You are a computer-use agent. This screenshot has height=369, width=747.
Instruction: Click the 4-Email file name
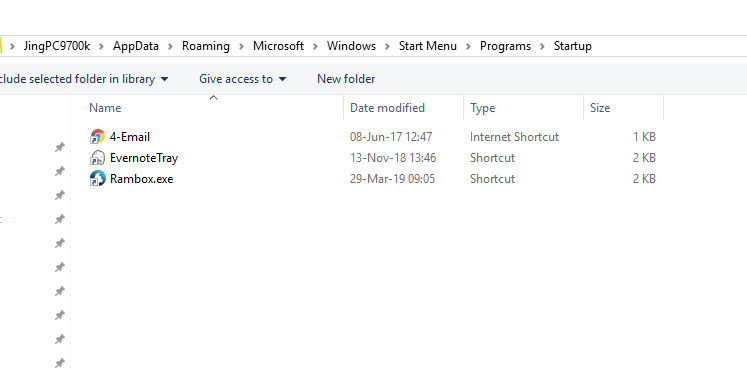[130, 137]
